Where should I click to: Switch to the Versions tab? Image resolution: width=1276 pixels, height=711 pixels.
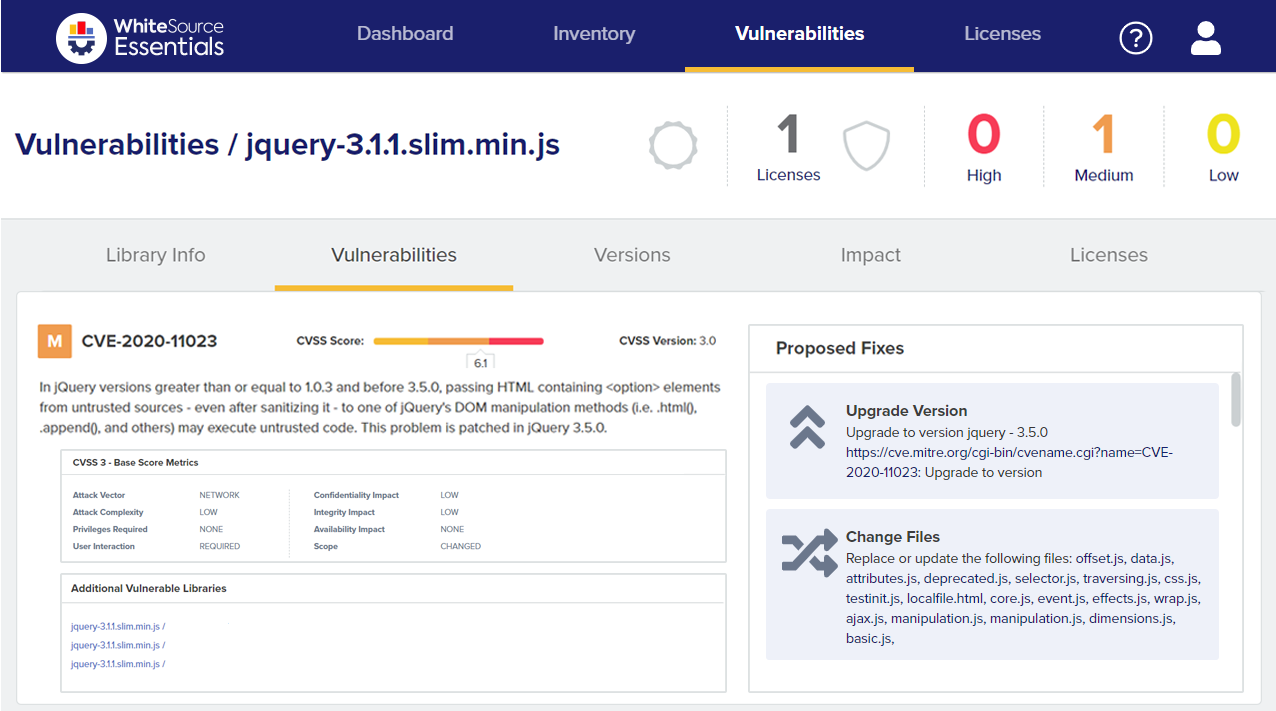click(632, 255)
